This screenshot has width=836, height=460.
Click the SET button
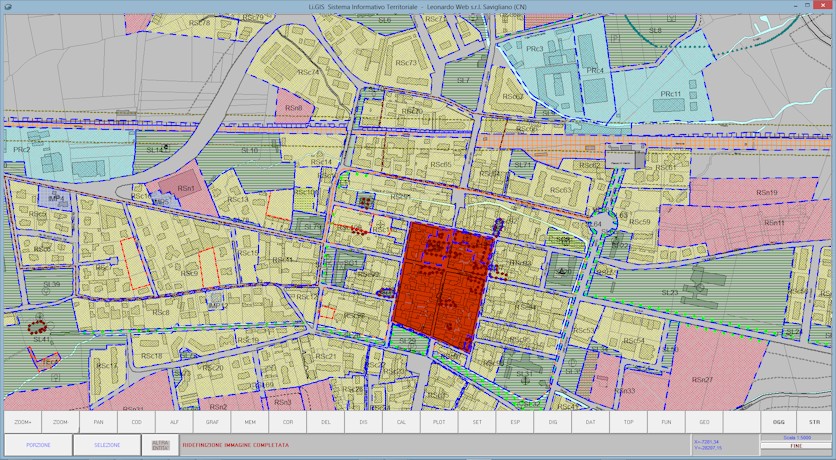click(x=477, y=423)
